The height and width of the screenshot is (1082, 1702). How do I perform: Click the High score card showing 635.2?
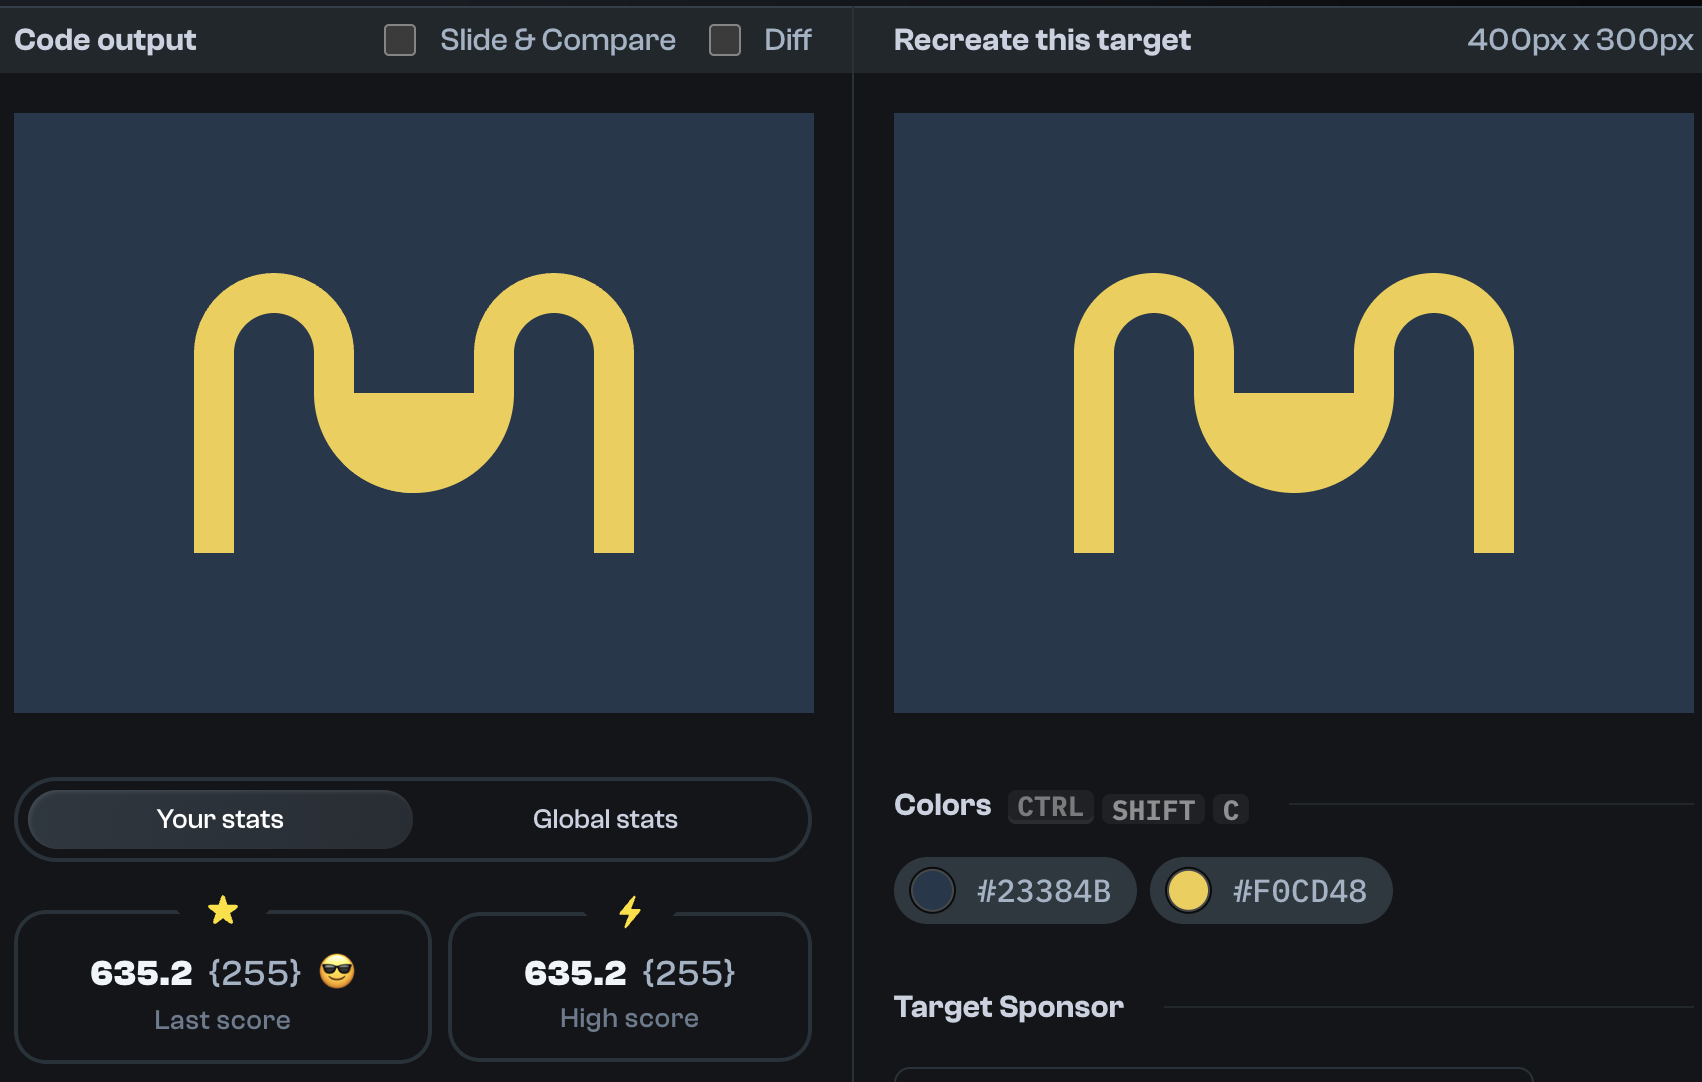tap(629, 987)
